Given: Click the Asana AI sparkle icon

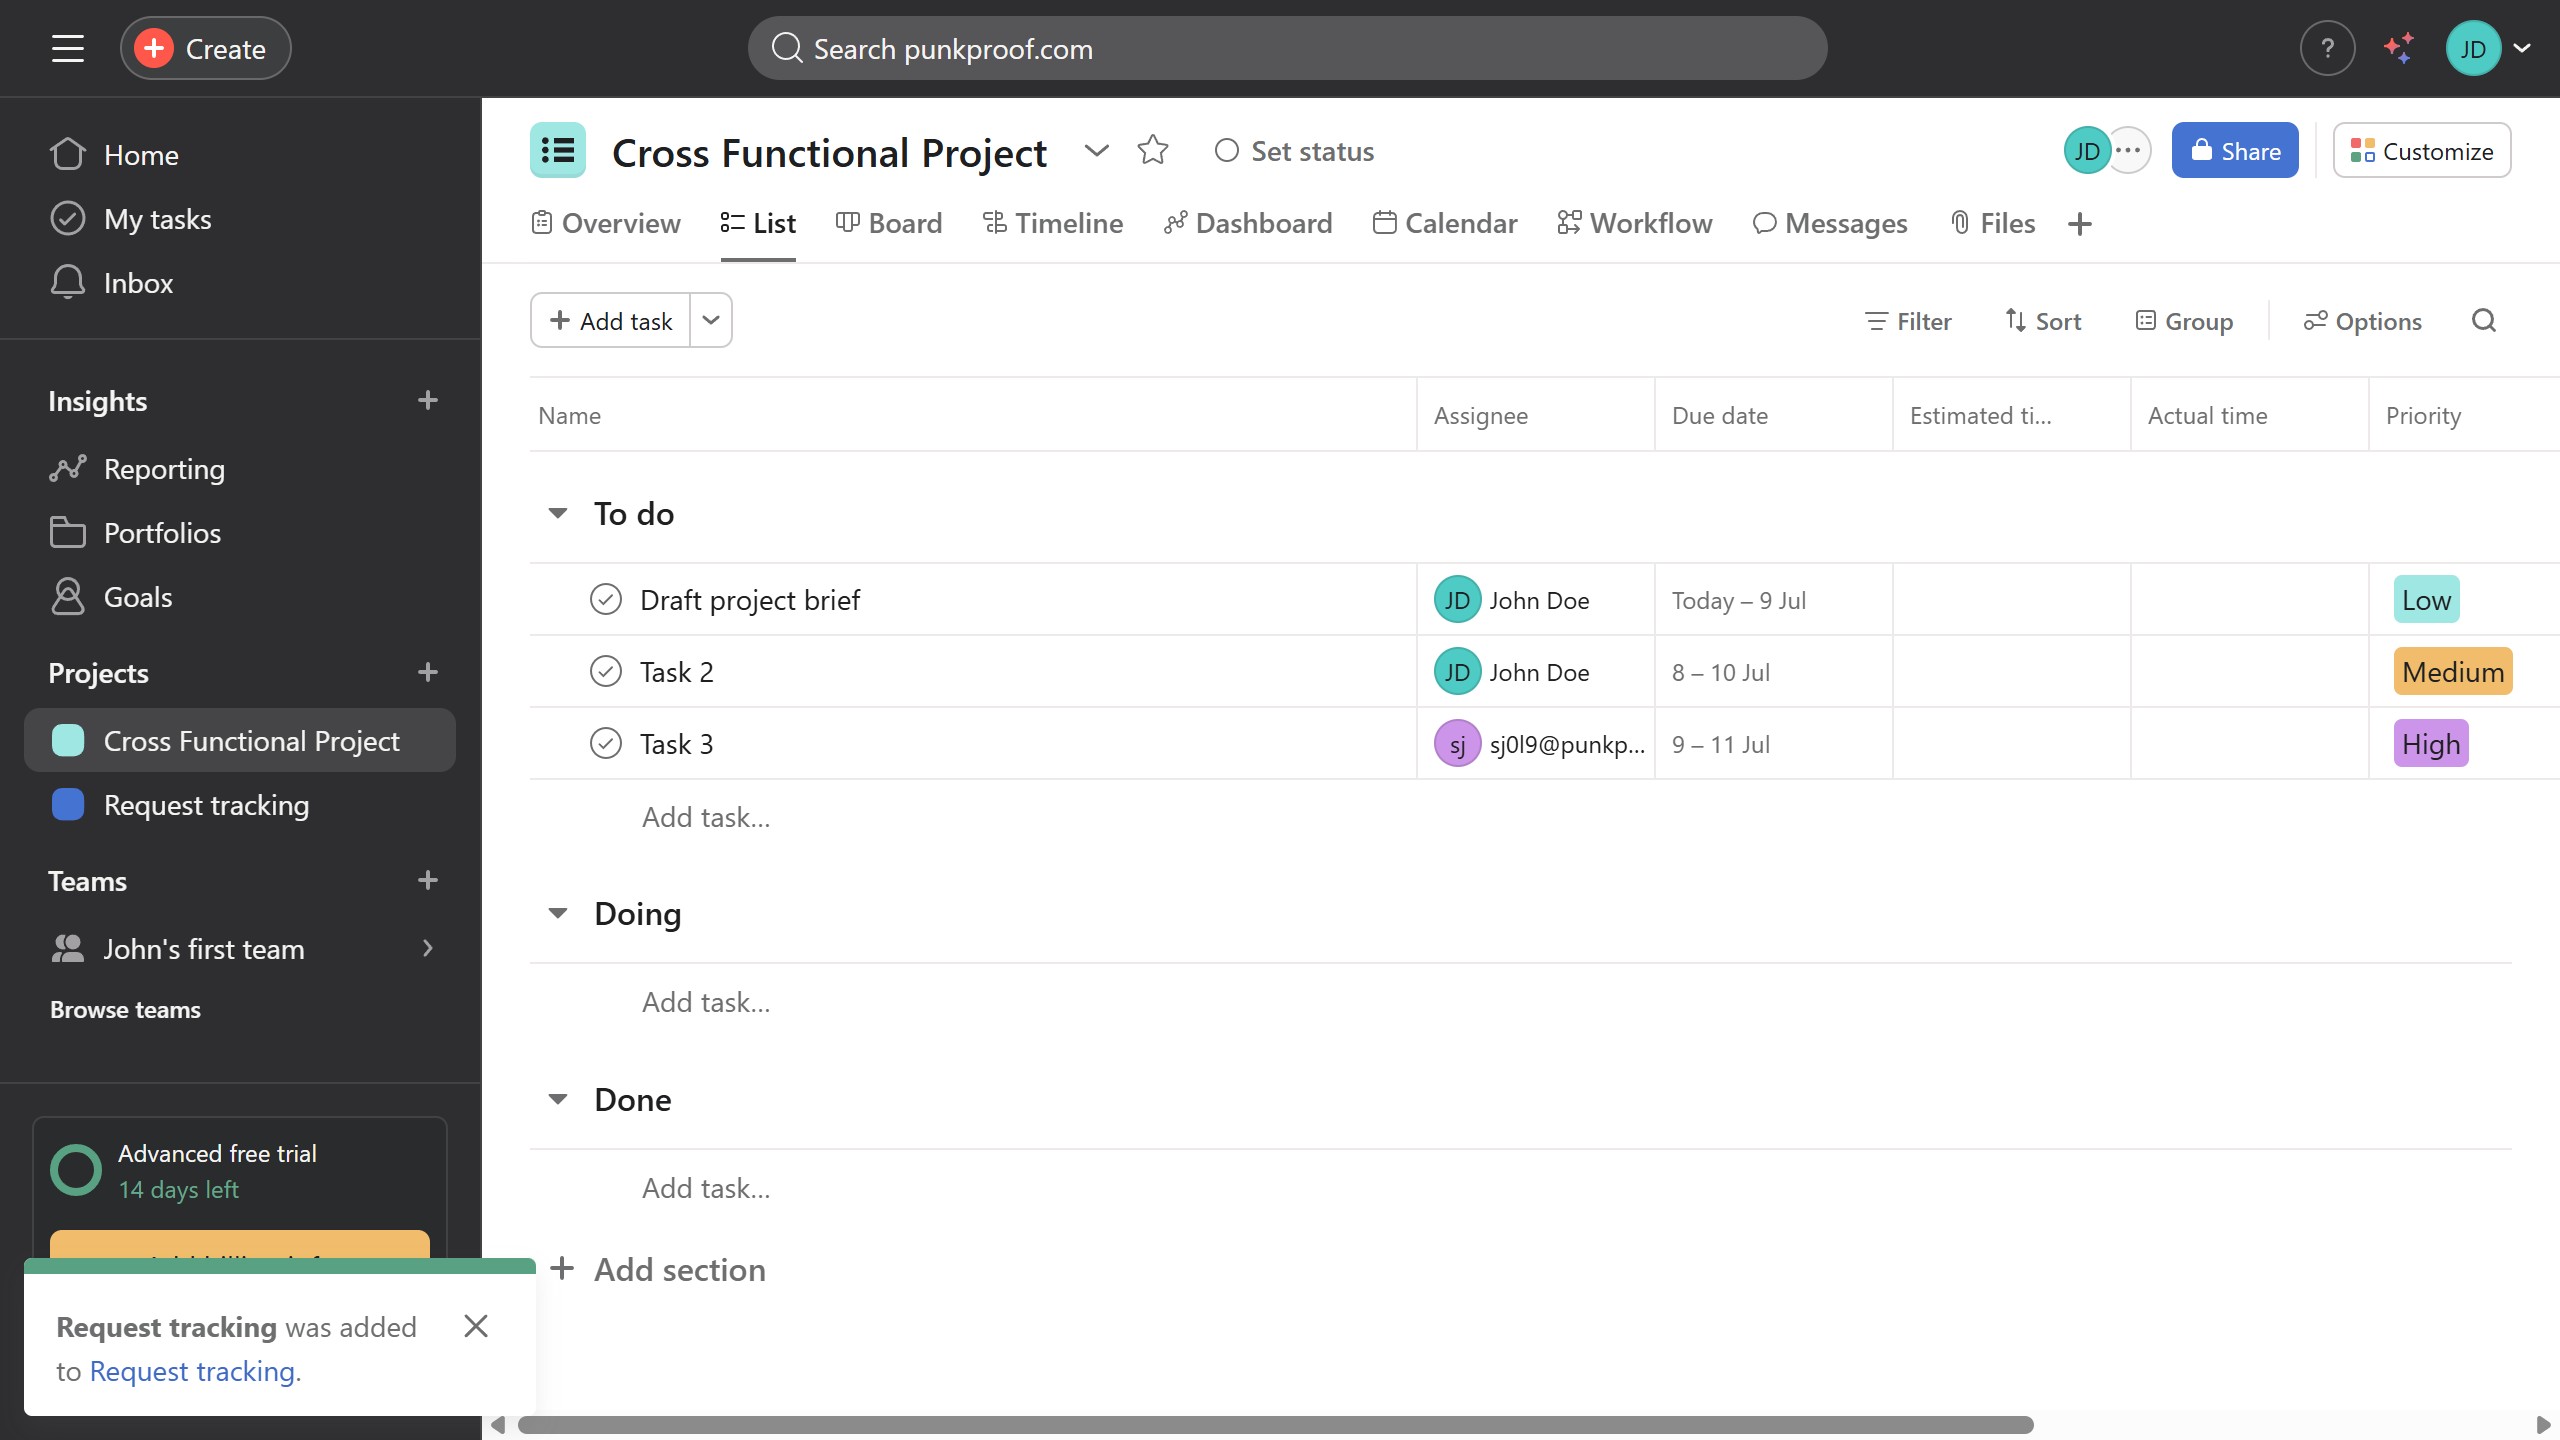Looking at the screenshot, I should [x=2398, y=48].
